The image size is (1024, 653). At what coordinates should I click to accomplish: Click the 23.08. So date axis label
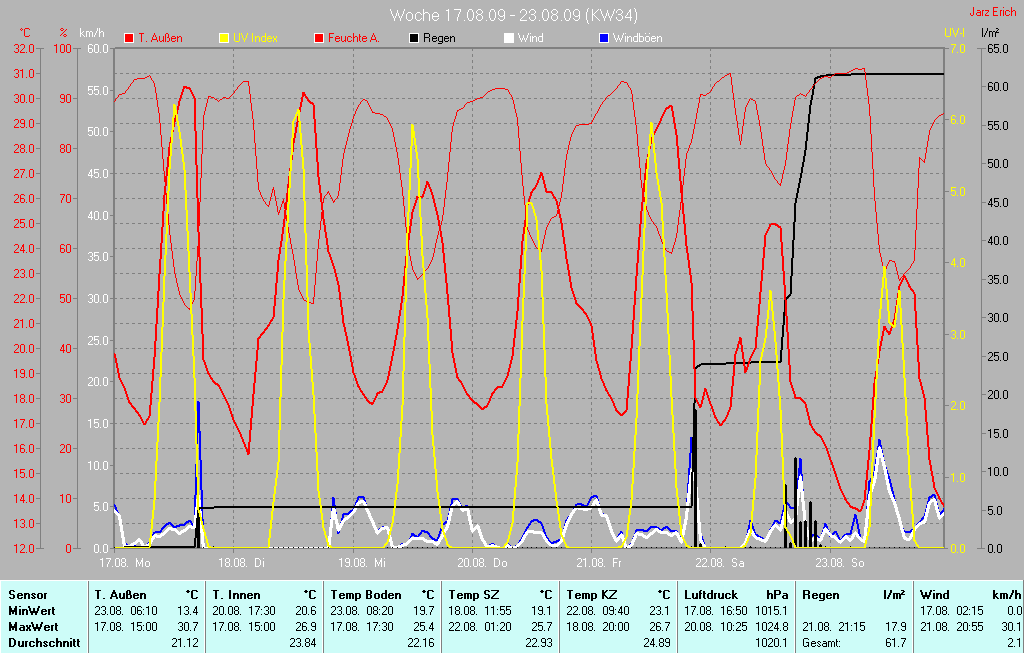(x=839, y=562)
